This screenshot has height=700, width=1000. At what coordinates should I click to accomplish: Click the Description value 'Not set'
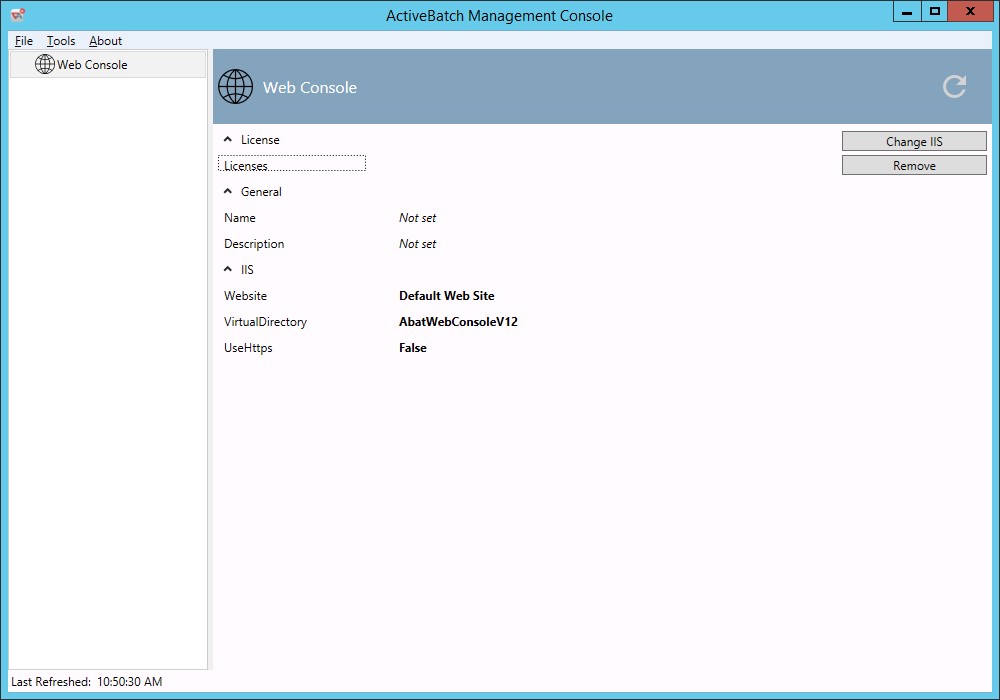tap(417, 244)
